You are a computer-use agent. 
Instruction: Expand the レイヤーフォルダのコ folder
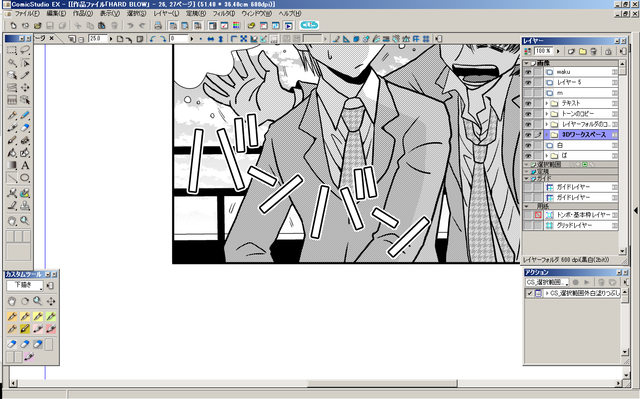click(x=547, y=124)
